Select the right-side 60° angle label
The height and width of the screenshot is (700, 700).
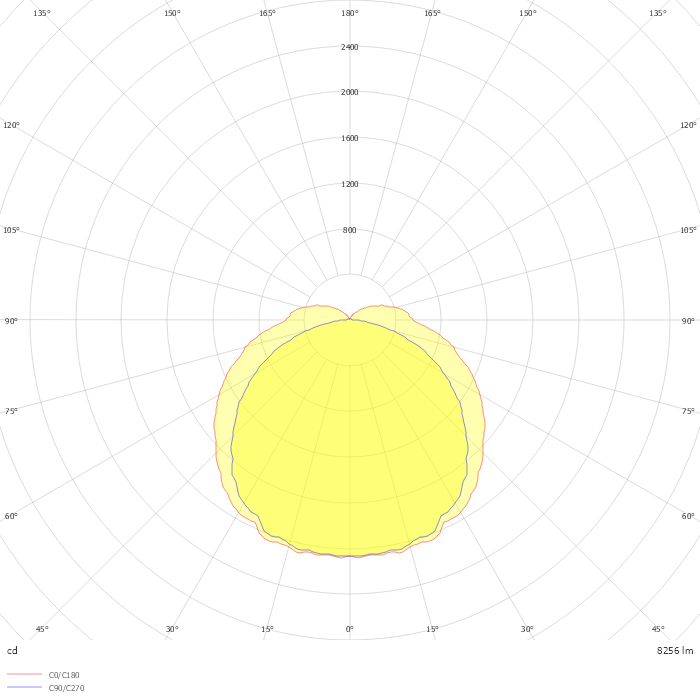pos(688,516)
